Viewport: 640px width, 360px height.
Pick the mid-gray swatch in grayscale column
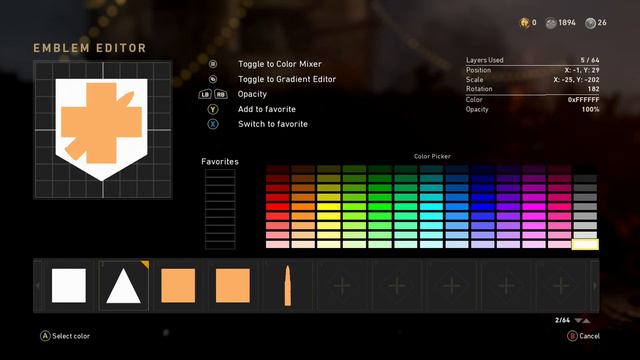click(585, 207)
